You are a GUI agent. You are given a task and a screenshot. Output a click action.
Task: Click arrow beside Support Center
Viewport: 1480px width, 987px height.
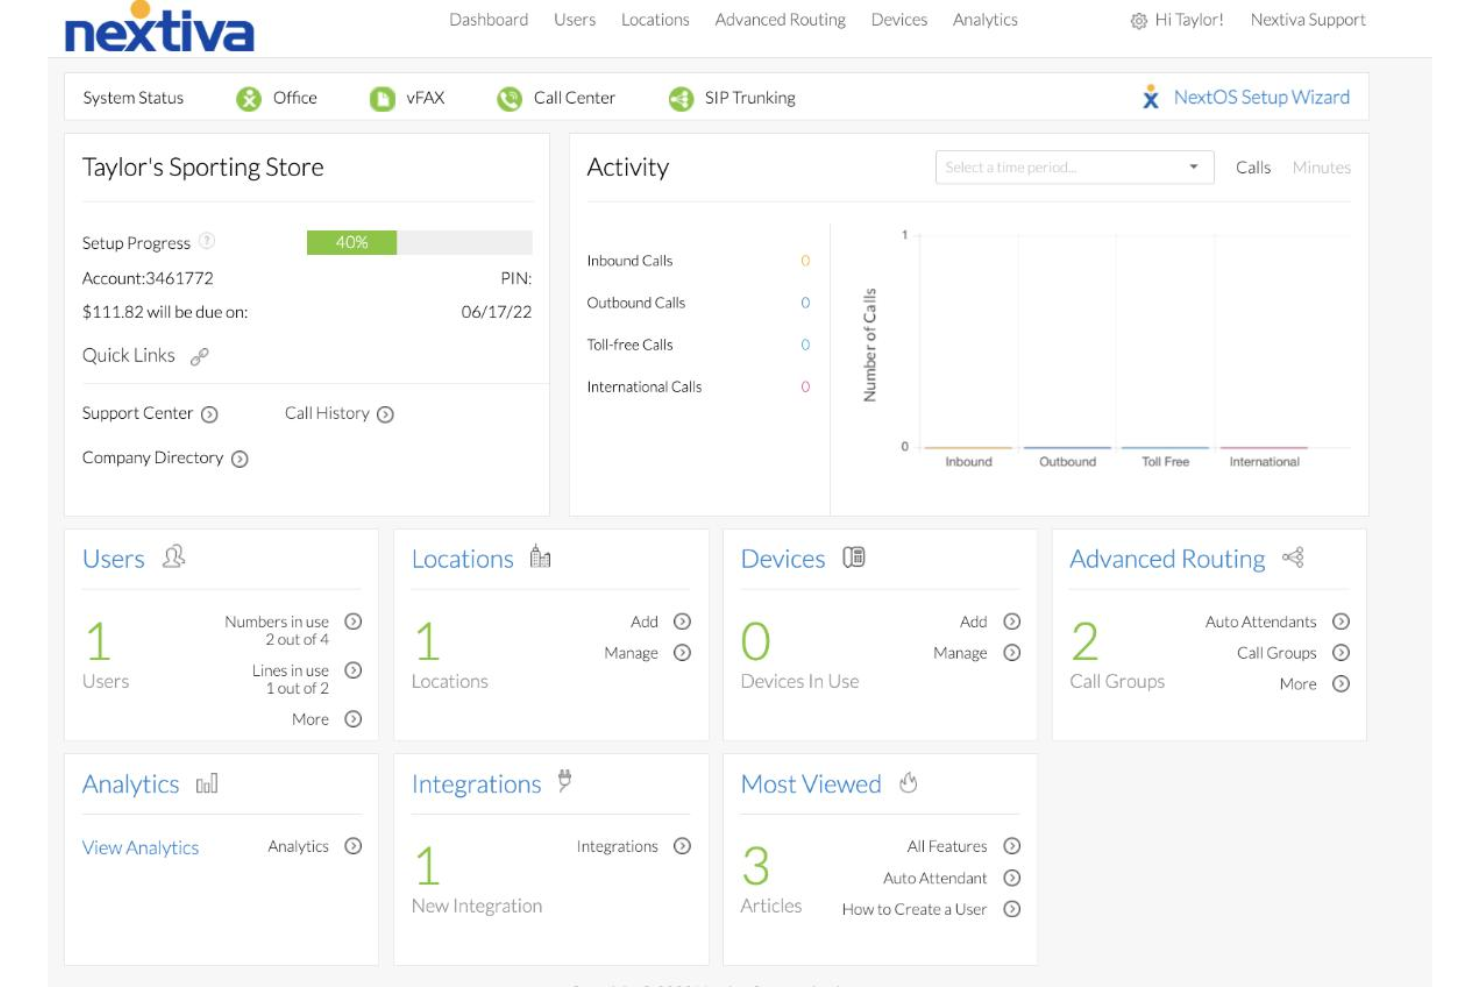pos(209,415)
